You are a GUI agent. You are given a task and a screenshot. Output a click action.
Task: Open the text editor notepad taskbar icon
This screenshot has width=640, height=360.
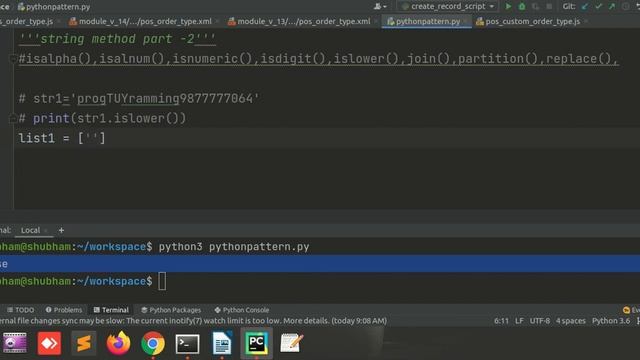point(291,343)
